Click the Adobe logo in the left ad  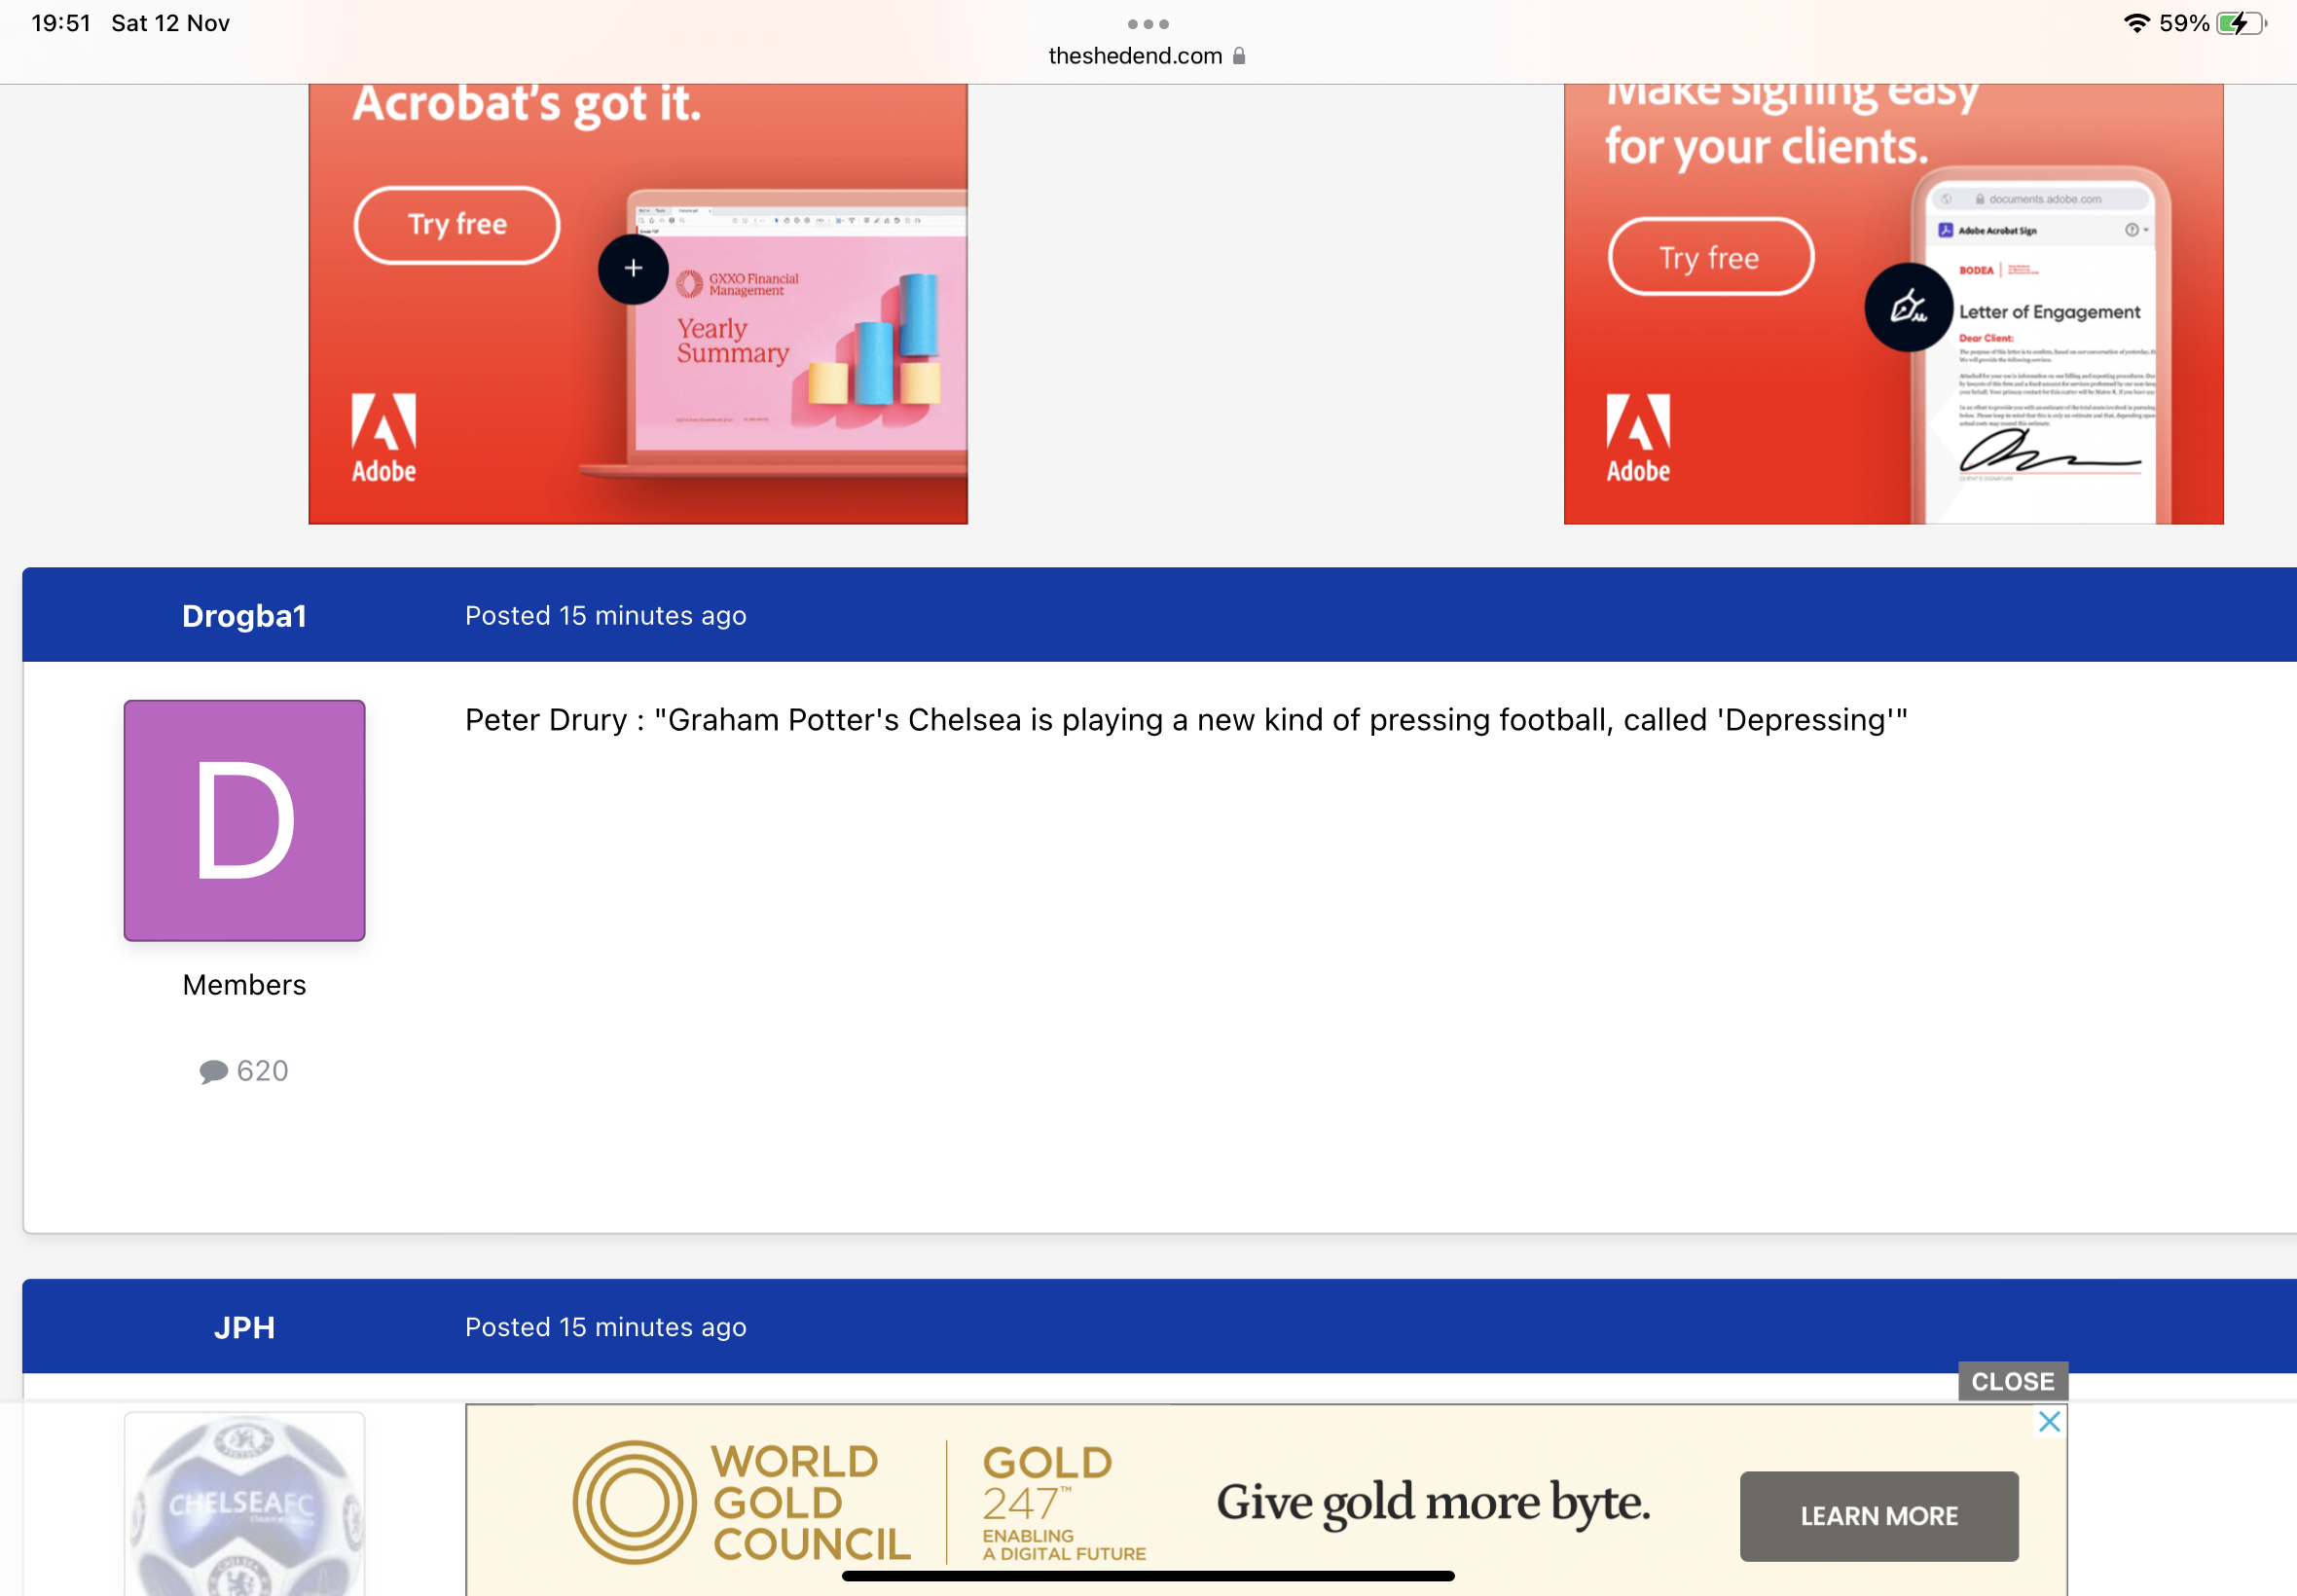[x=384, y=438]
